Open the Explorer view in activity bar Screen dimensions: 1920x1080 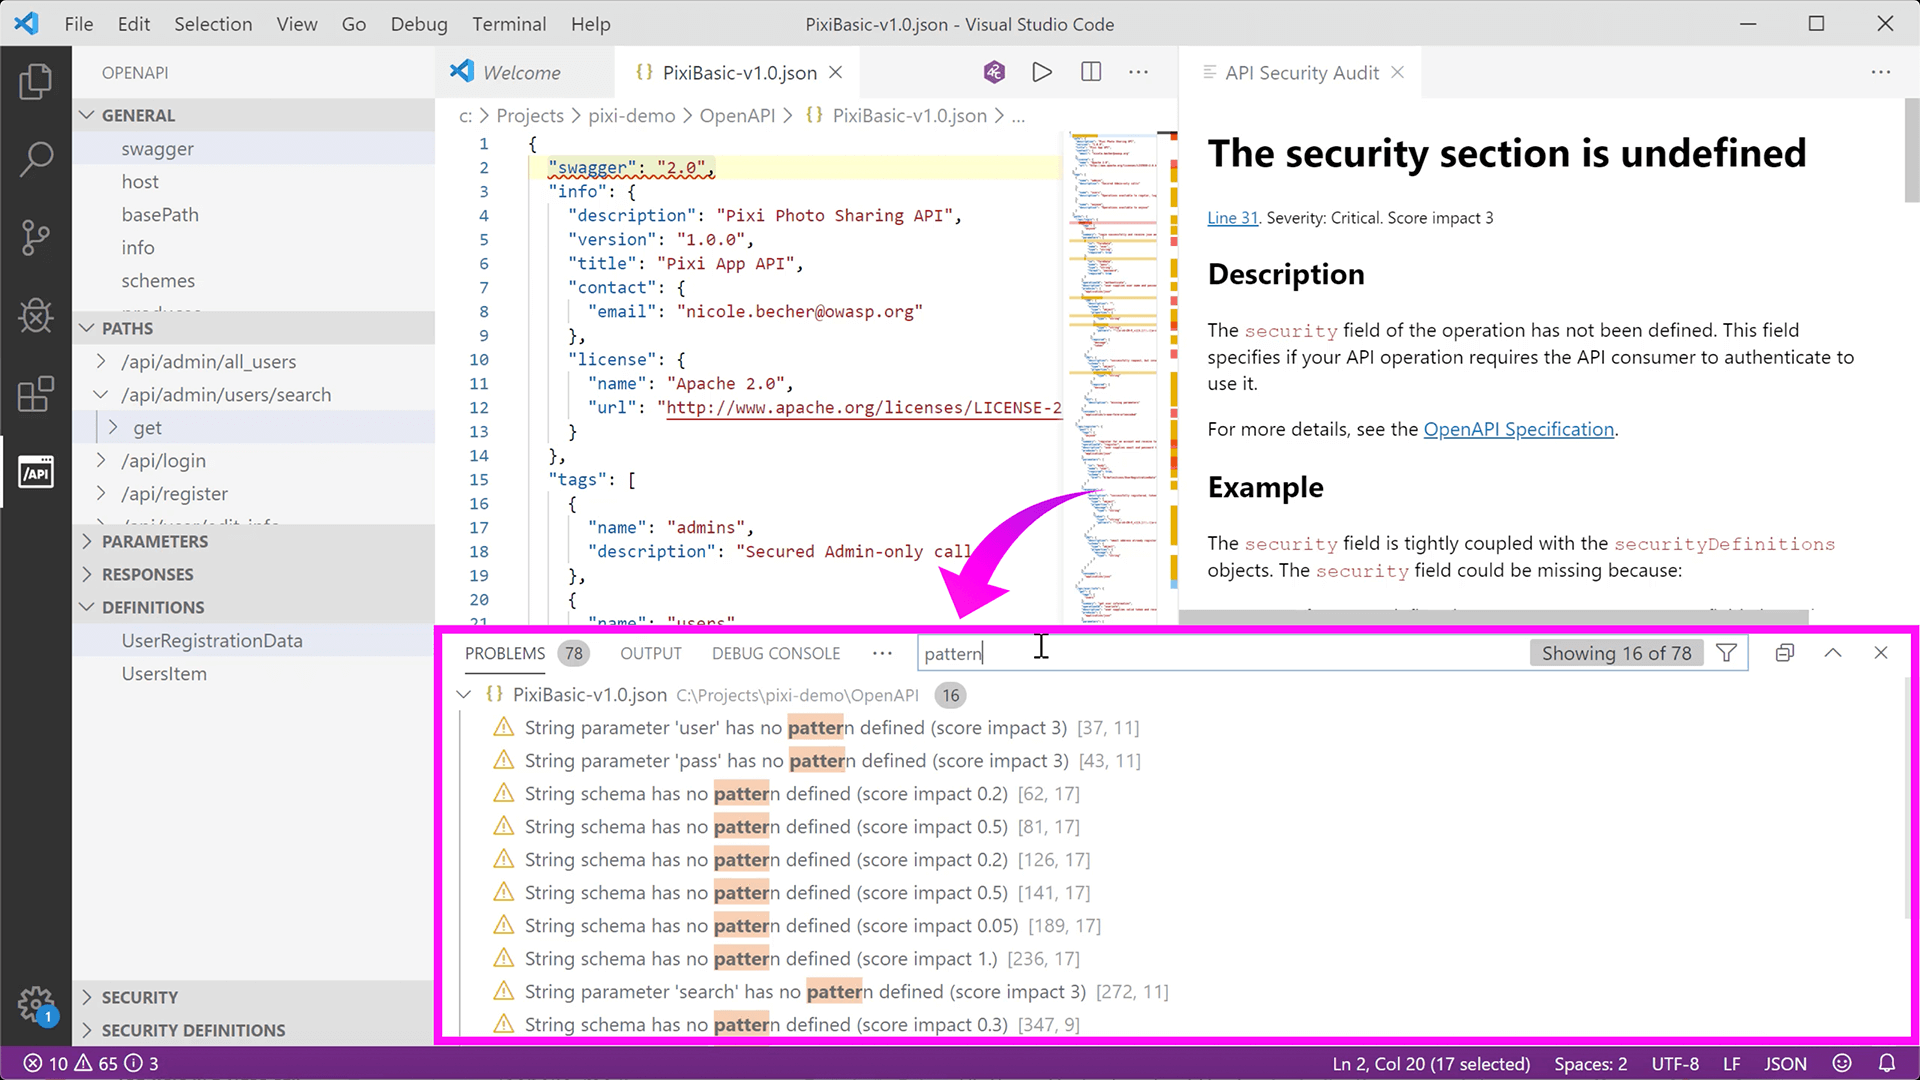click(x=36, y=81)
